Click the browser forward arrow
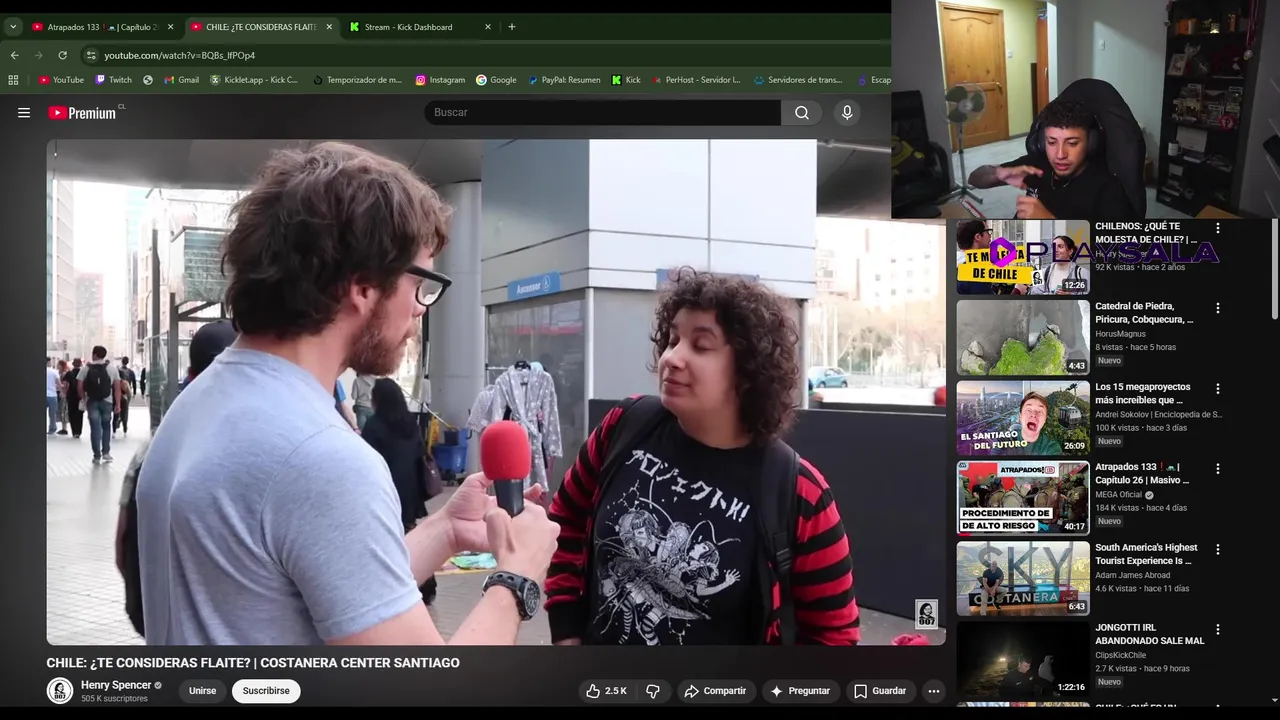The height and width of the screenshot is (720, 1280). [38, 55]
